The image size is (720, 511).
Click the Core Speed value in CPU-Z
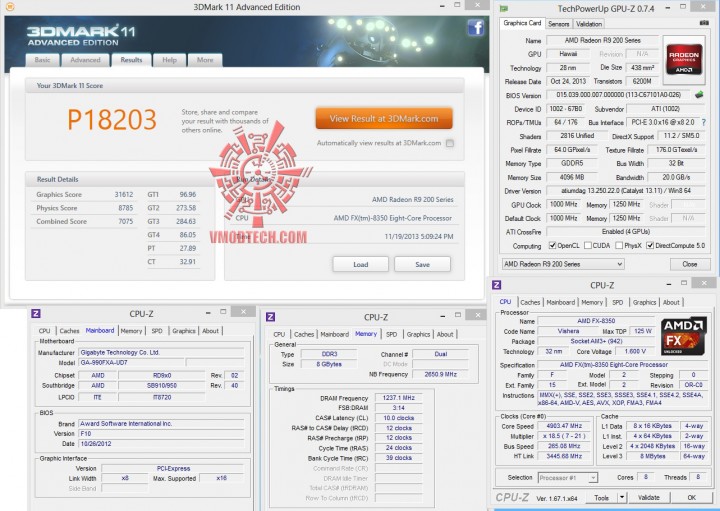564,426
